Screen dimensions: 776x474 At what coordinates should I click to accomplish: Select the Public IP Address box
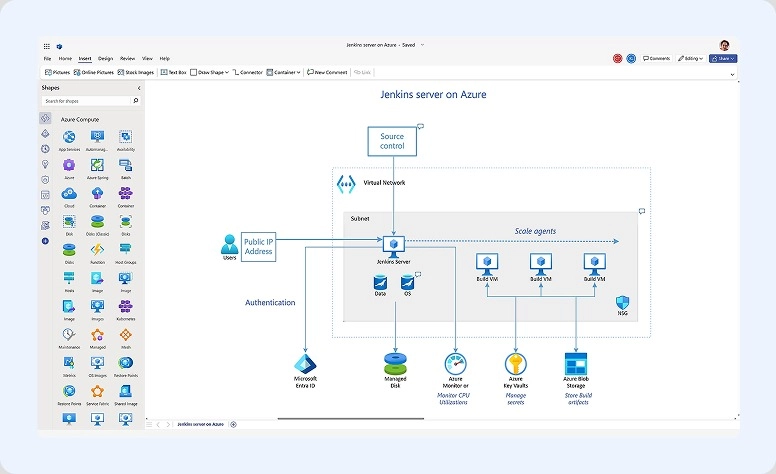pos(258,247)
